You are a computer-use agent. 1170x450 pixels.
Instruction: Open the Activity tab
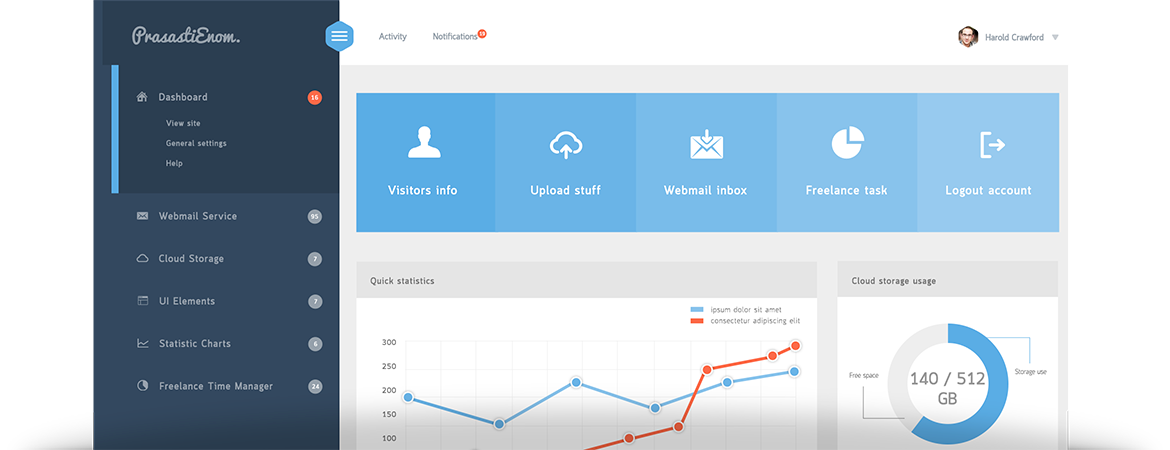(x=392, y=37)
